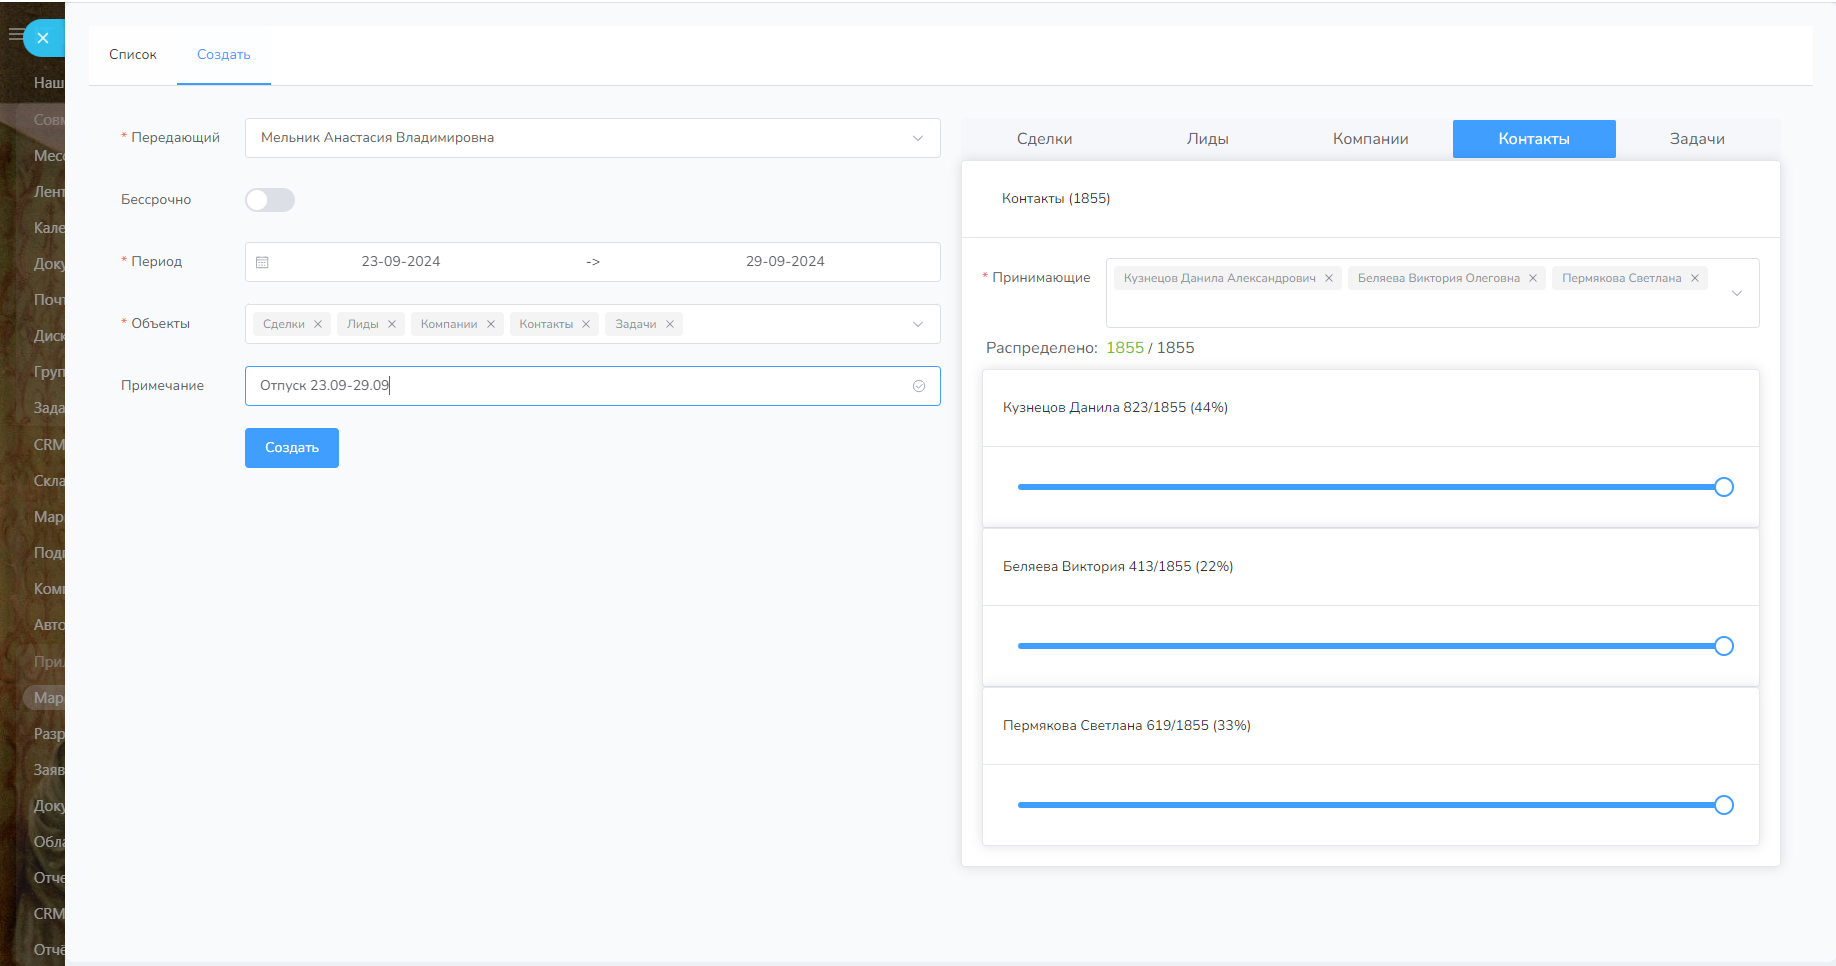
Task: Remove the Задачи tag from Объекты
Action: (670, 324)
